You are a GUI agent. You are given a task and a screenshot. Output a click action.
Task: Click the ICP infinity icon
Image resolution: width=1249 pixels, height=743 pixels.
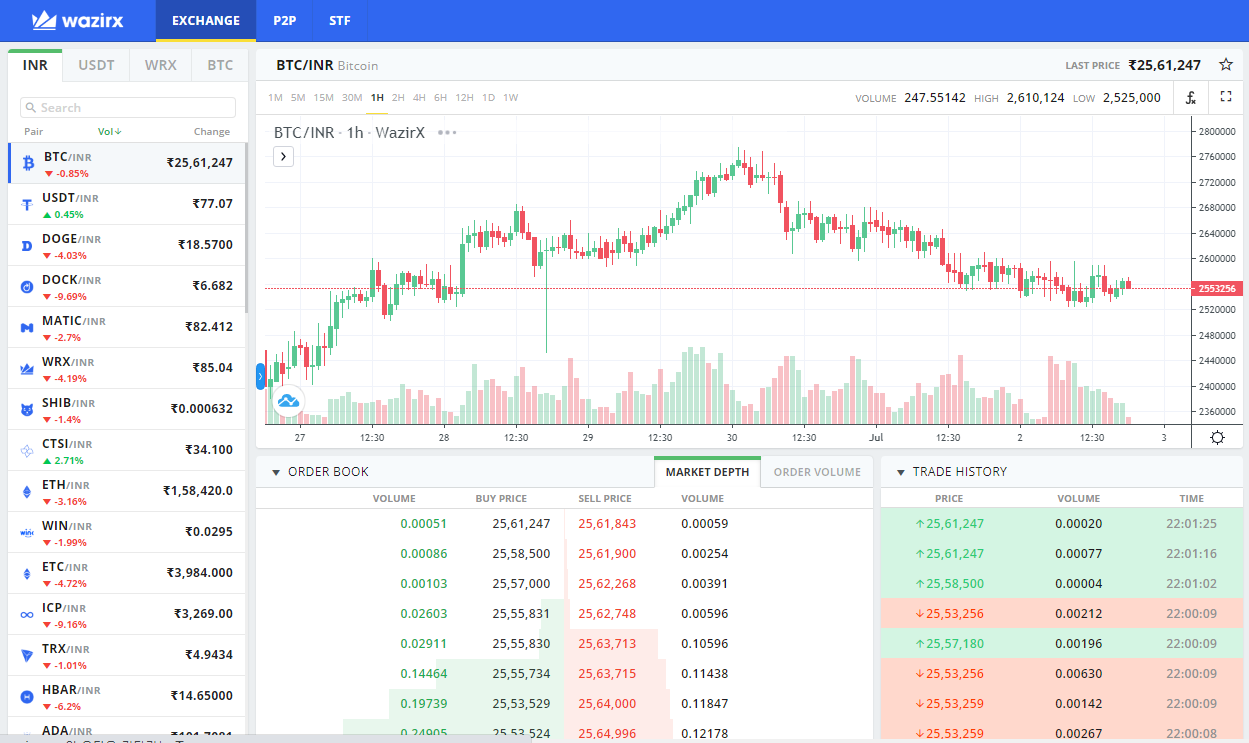(27, 614)
